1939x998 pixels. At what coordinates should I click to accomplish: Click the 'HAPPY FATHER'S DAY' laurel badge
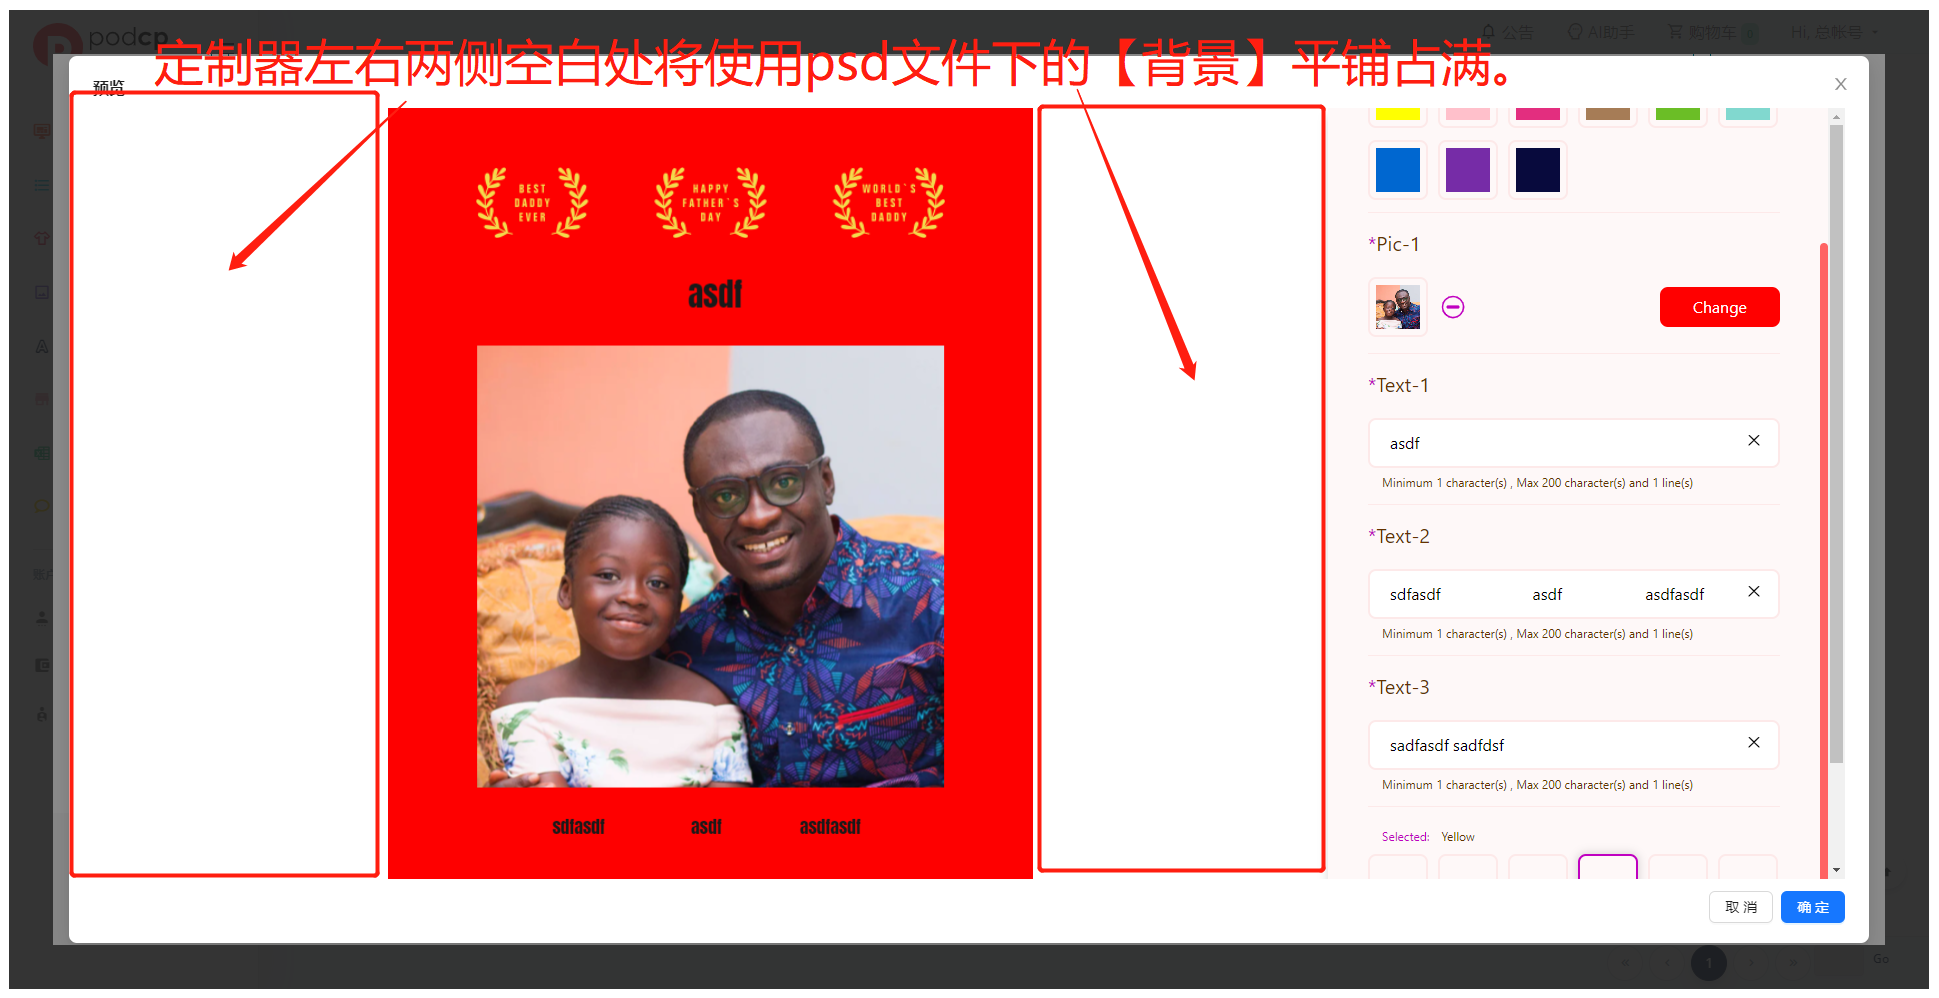710,202
